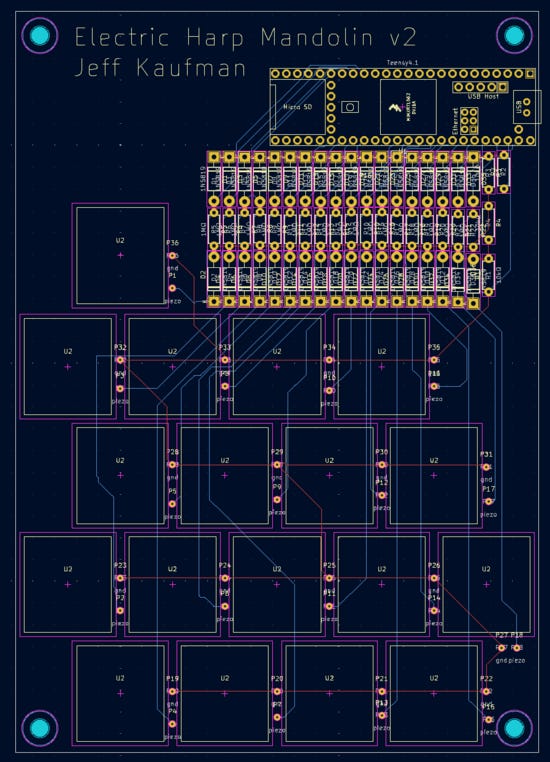Select the "P26" pad label
The height and width of the screenshot is (762, 550).
tap(434, 565)
